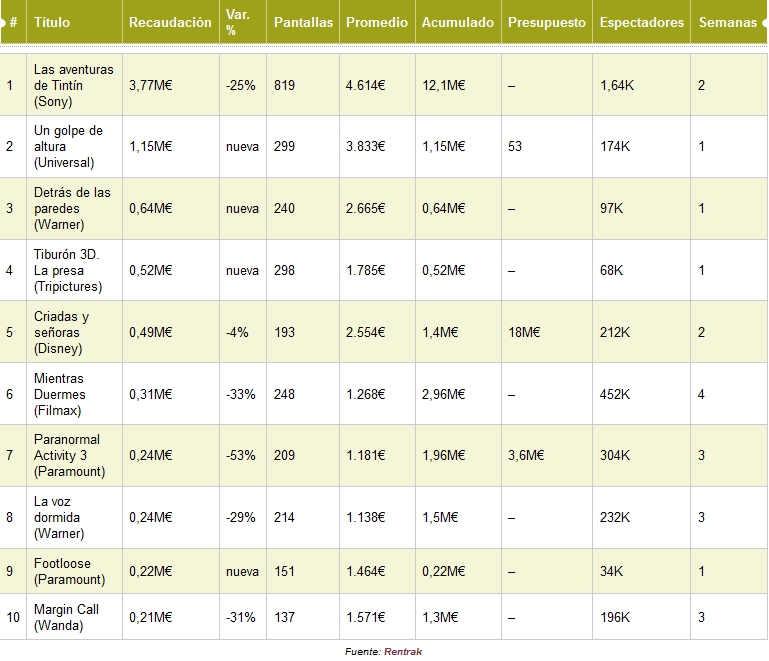
Task: Click the 174K espectadores value
Action: point(615,146)
